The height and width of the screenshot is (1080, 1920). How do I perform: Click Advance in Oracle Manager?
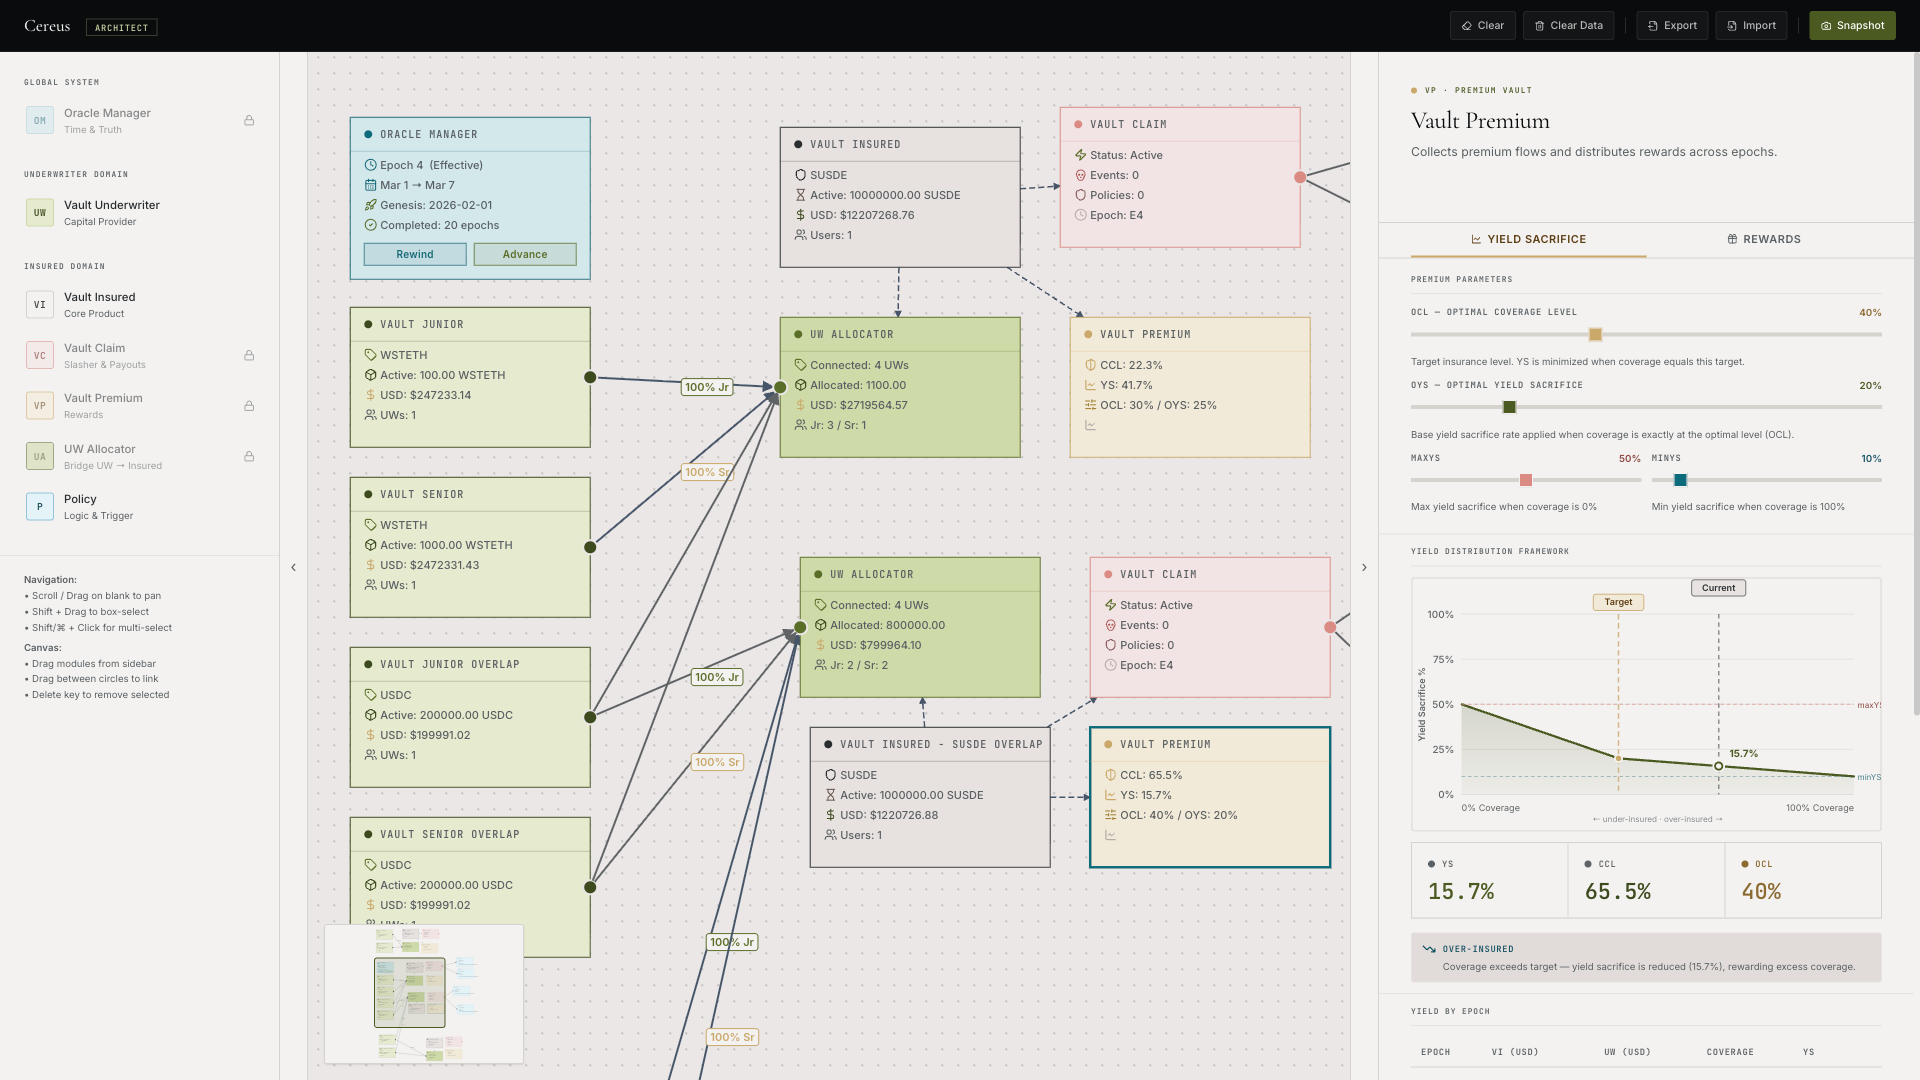click(x=525, y=254)
